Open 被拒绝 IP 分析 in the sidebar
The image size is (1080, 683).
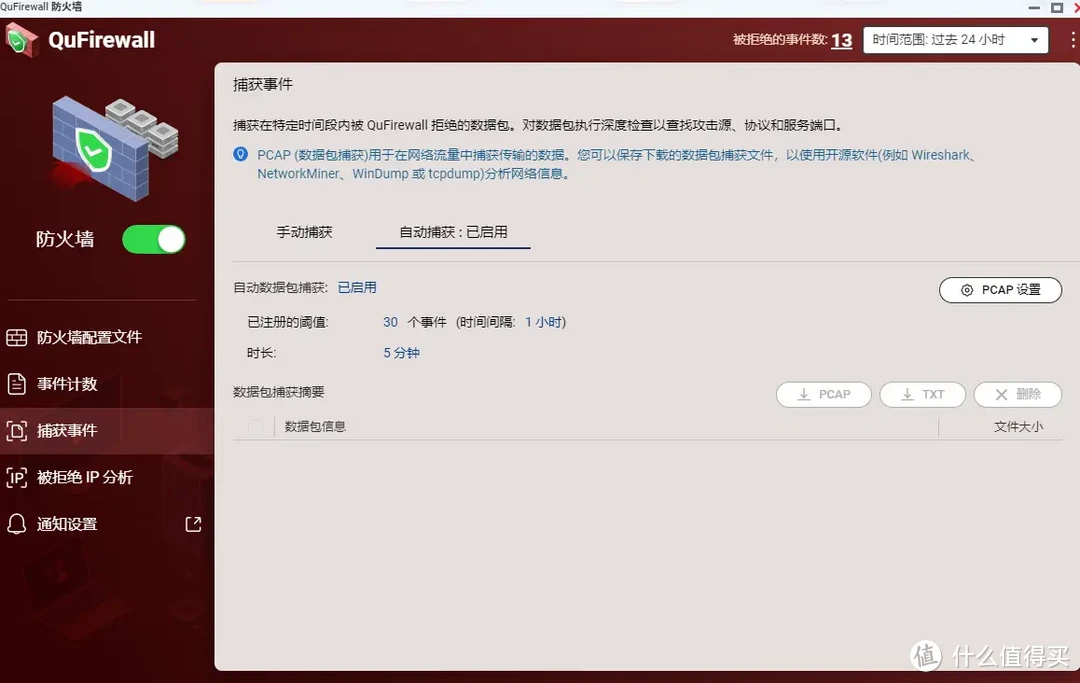click(84, 477)
